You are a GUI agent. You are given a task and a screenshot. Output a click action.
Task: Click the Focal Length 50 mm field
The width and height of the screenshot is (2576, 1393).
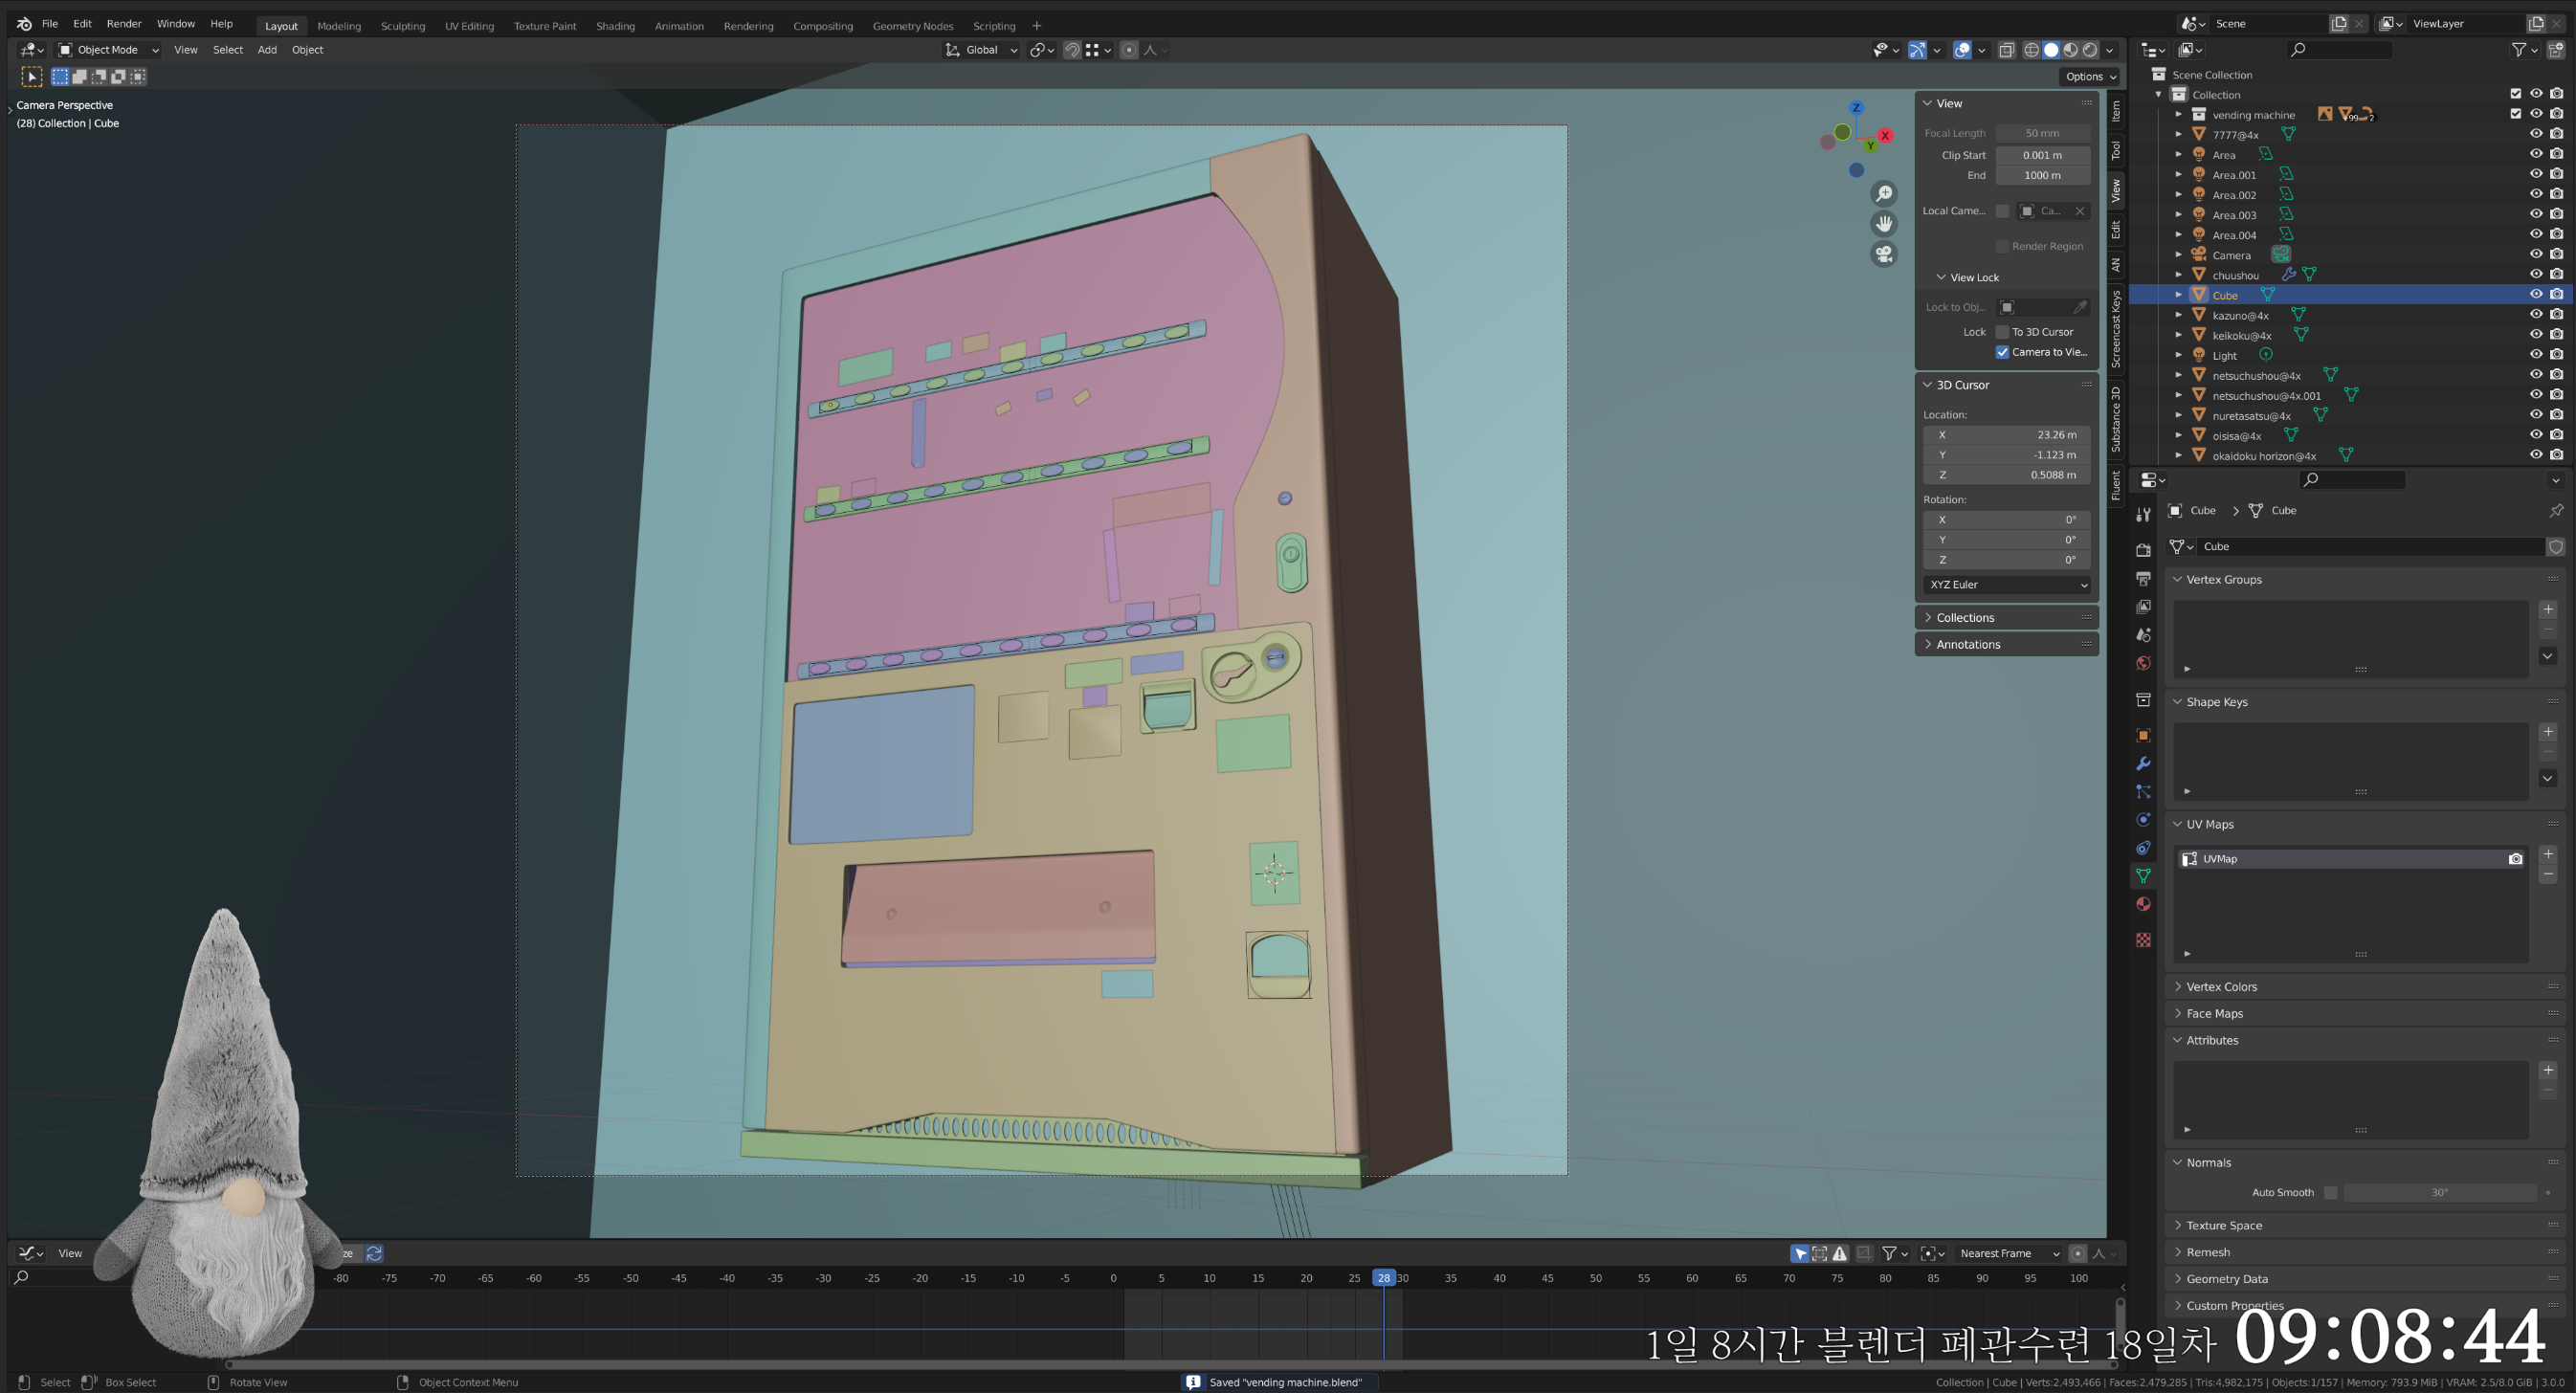2042,133
